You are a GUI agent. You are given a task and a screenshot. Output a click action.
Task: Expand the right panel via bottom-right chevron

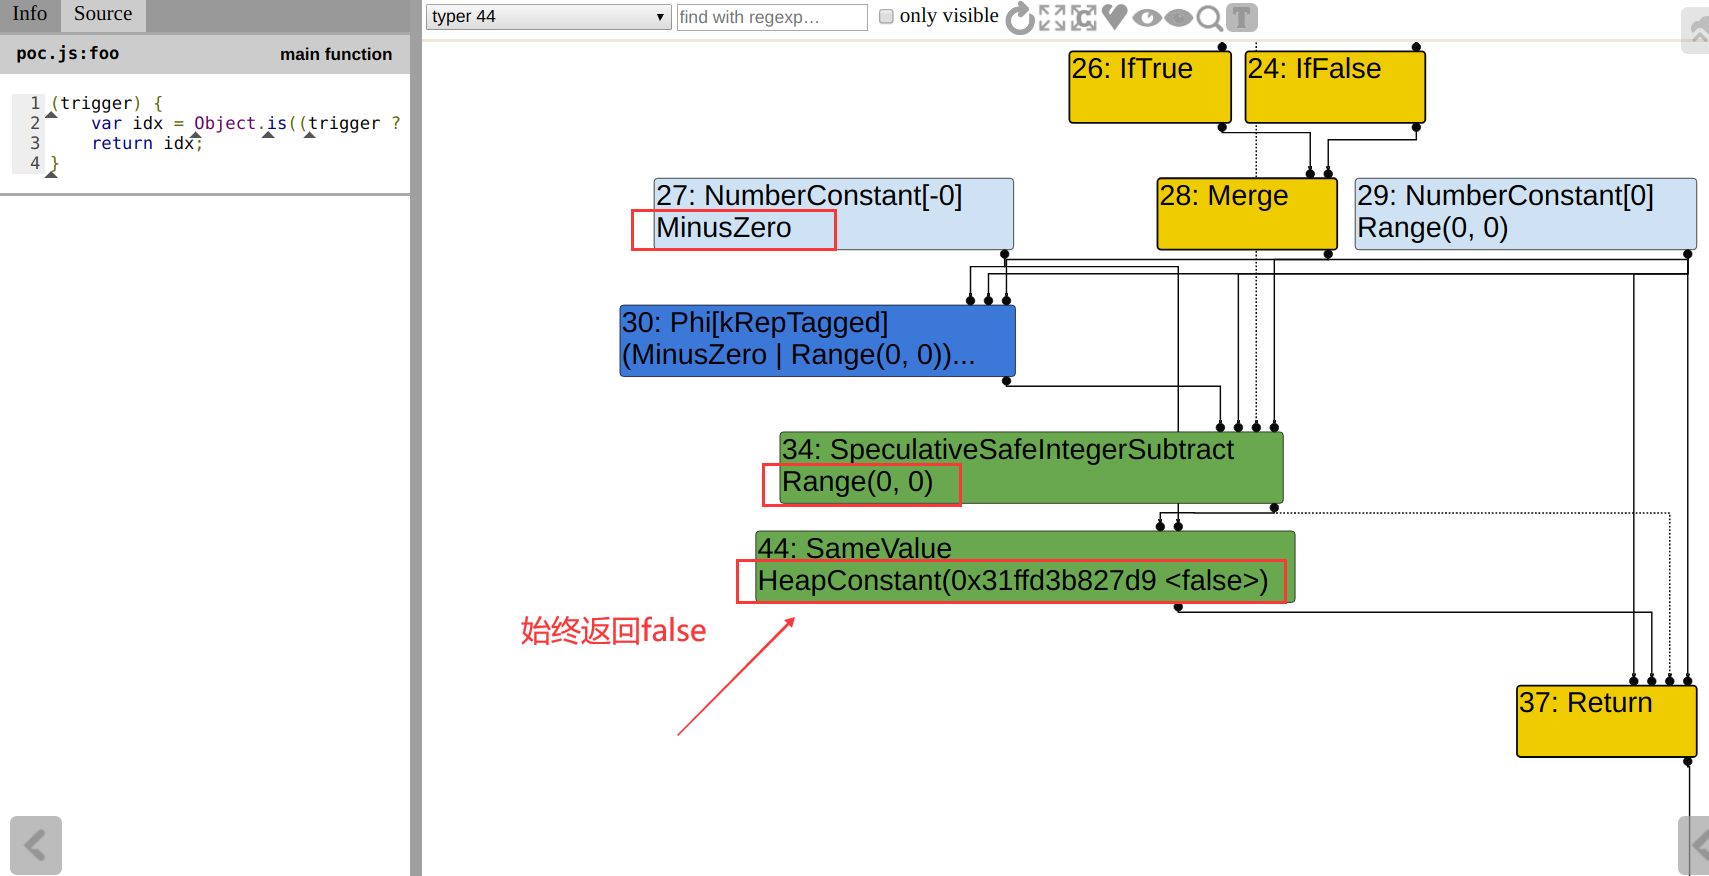coord(1695,845)
